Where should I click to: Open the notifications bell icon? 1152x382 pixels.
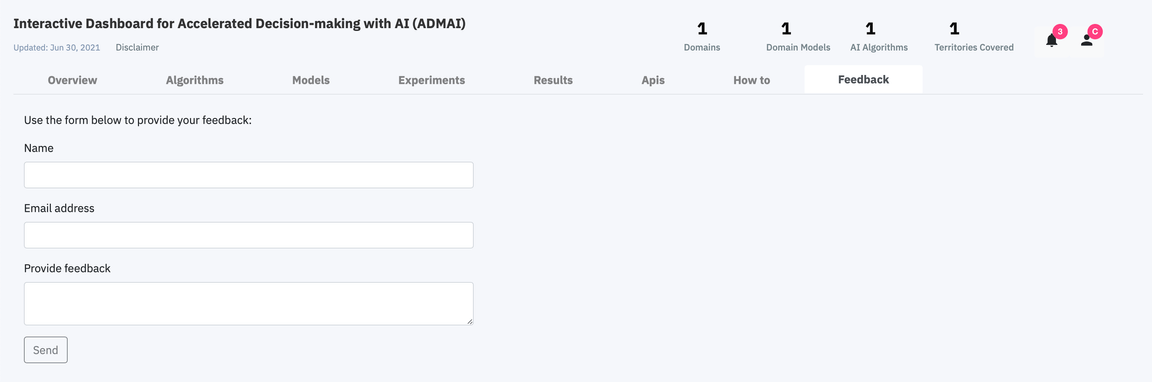pos(1051,40)
